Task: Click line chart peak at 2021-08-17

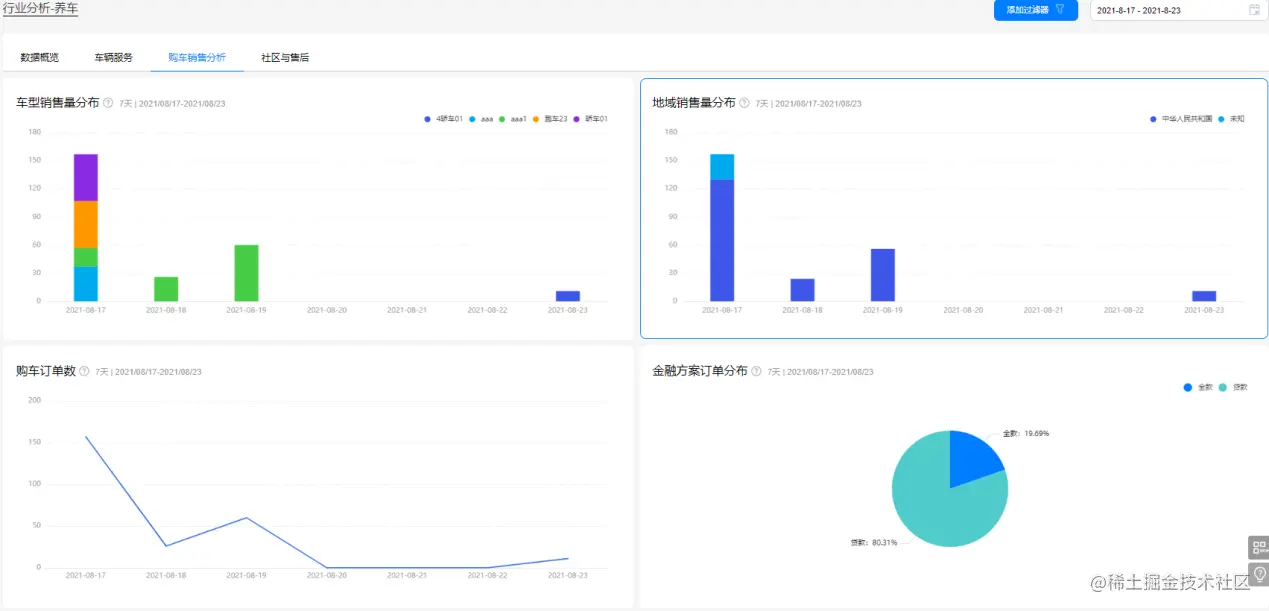Action: [x=86, y=436]
